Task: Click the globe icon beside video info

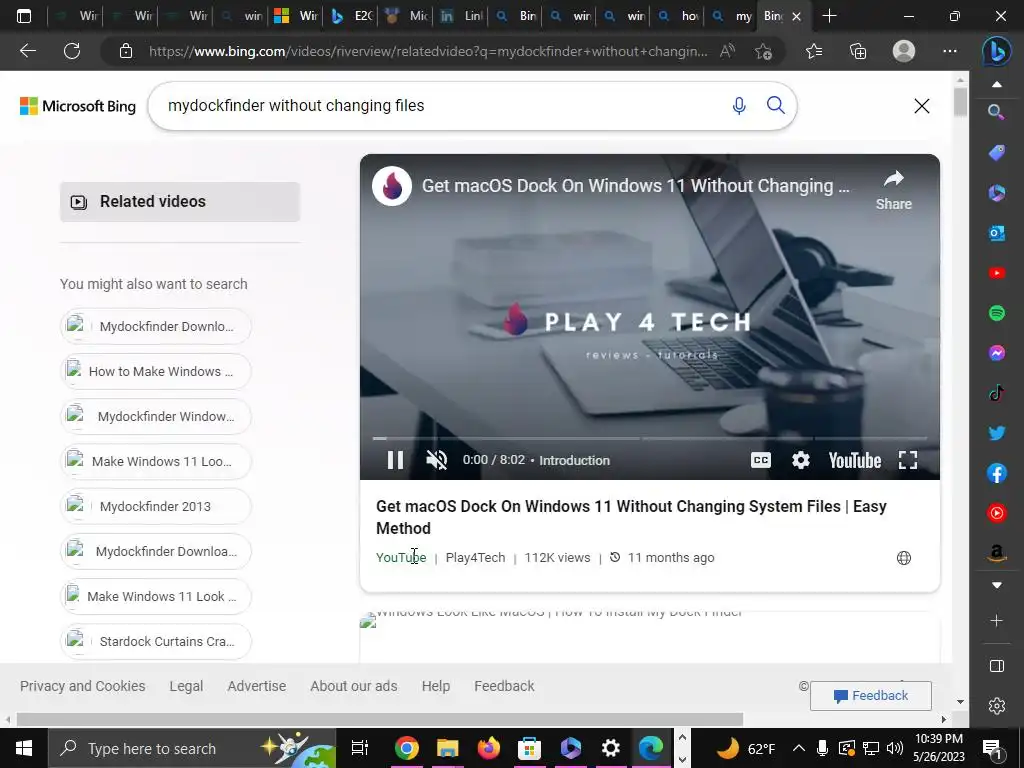Action: 904,558
